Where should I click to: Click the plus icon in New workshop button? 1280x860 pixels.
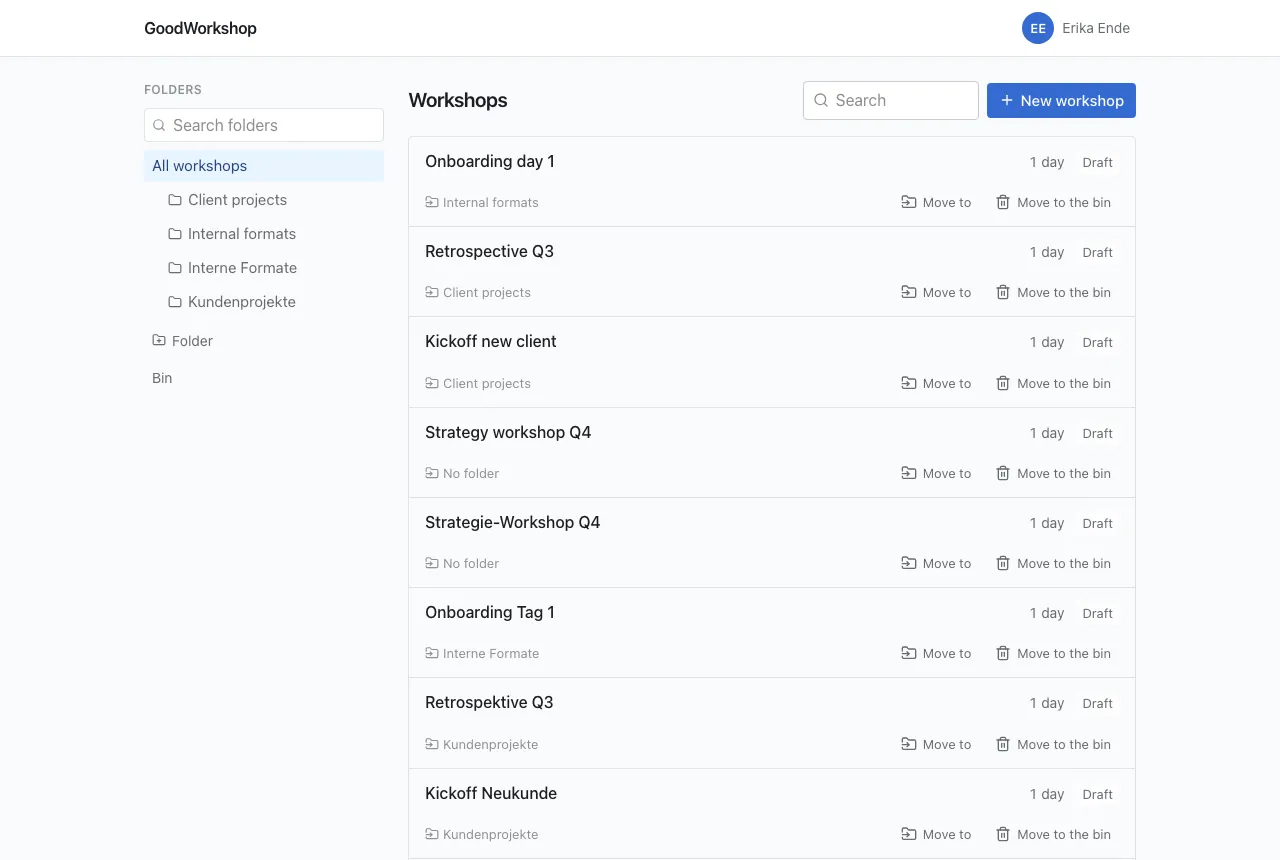(x=1007, y=100)
